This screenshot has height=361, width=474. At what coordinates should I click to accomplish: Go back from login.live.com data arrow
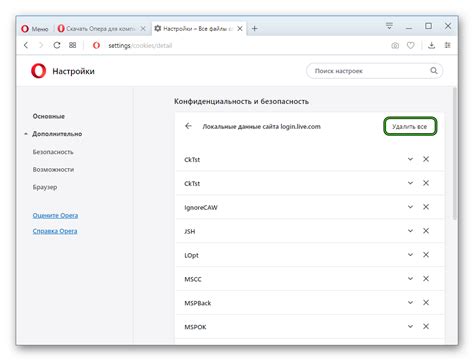(188, 126)
